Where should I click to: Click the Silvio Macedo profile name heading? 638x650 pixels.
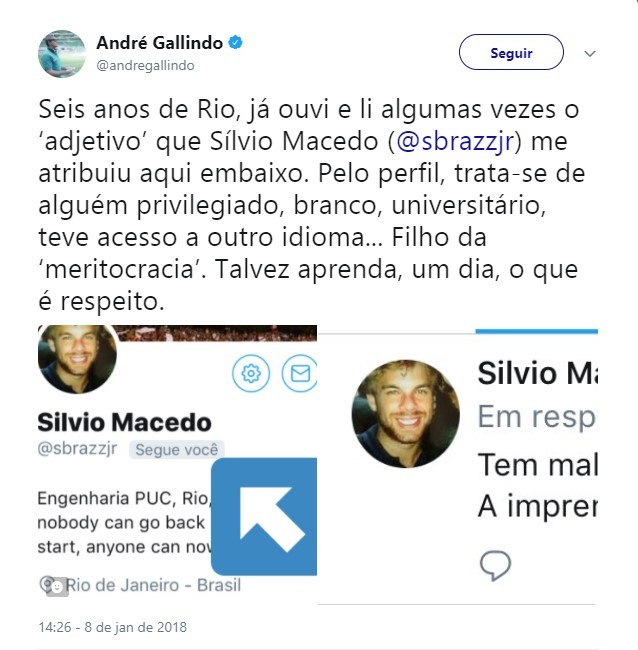124,422
